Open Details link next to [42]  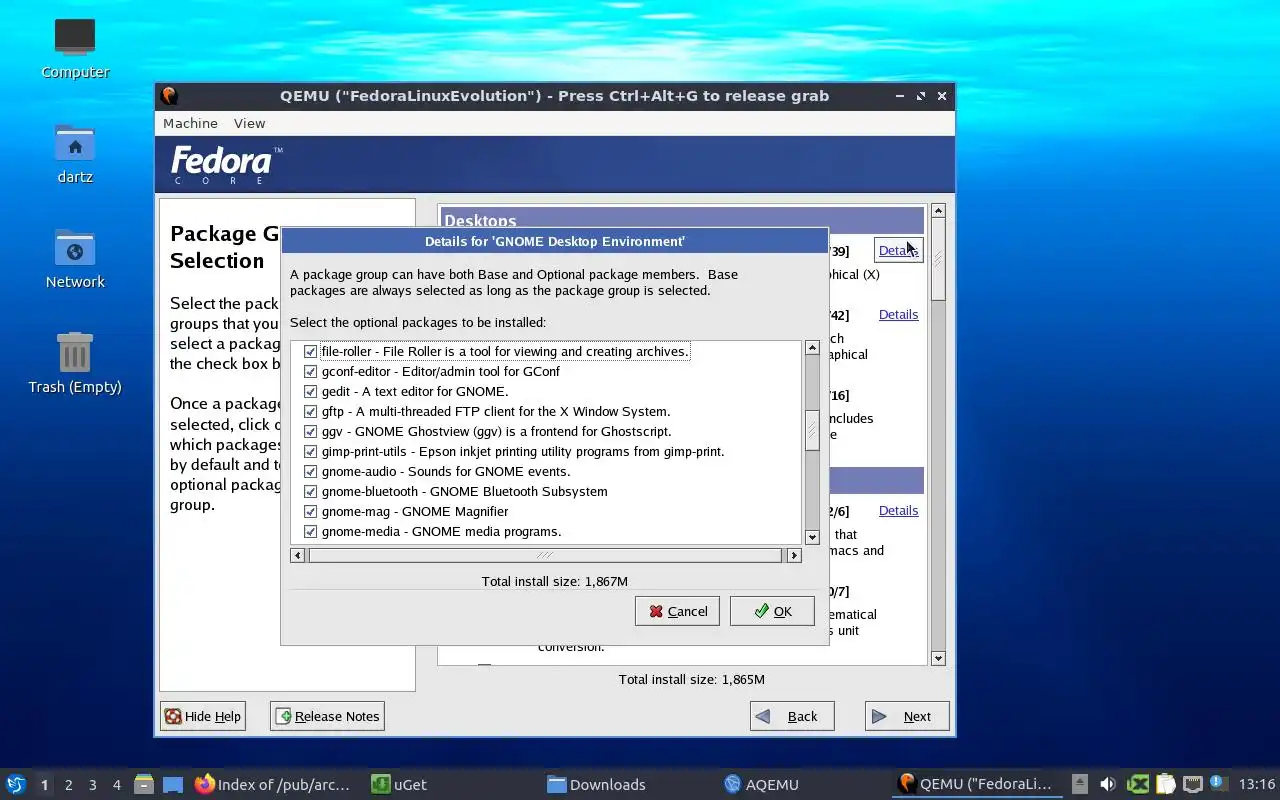click(898, 314)
